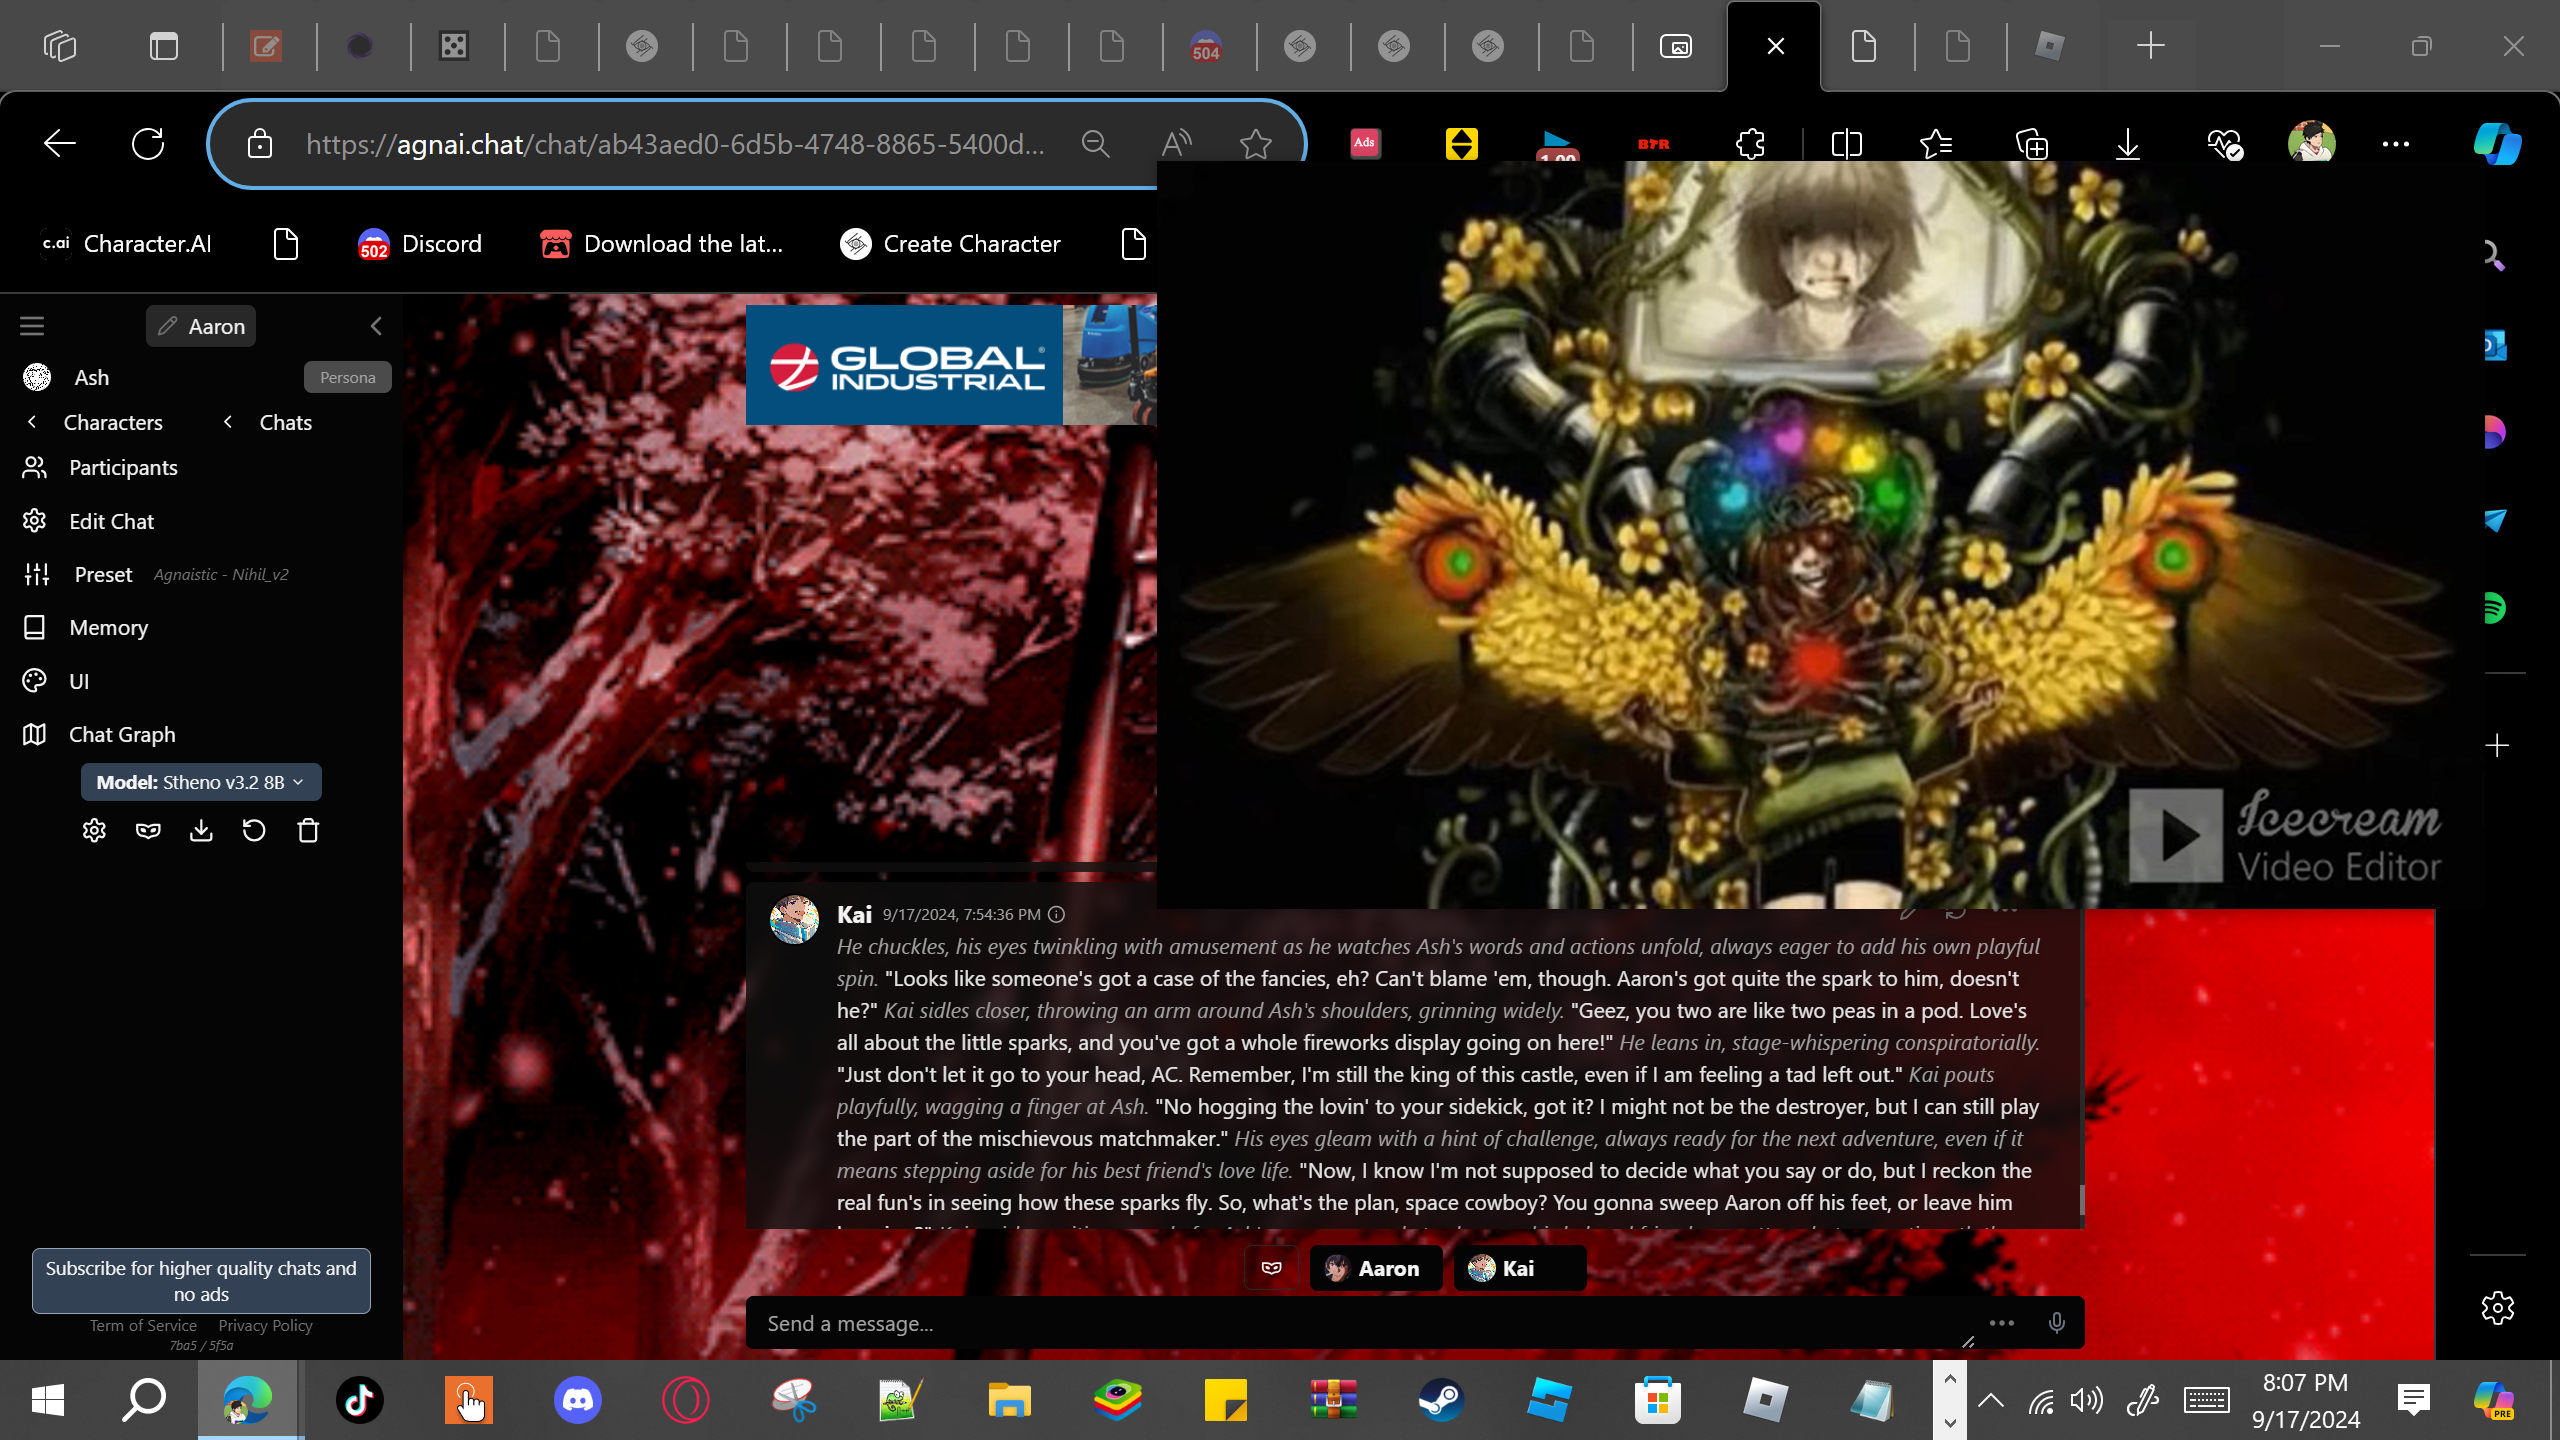Click the chat message scrollbar
Image resolution: width=2560 pixels, height=1440 pixels.
coord(2082,1198)
